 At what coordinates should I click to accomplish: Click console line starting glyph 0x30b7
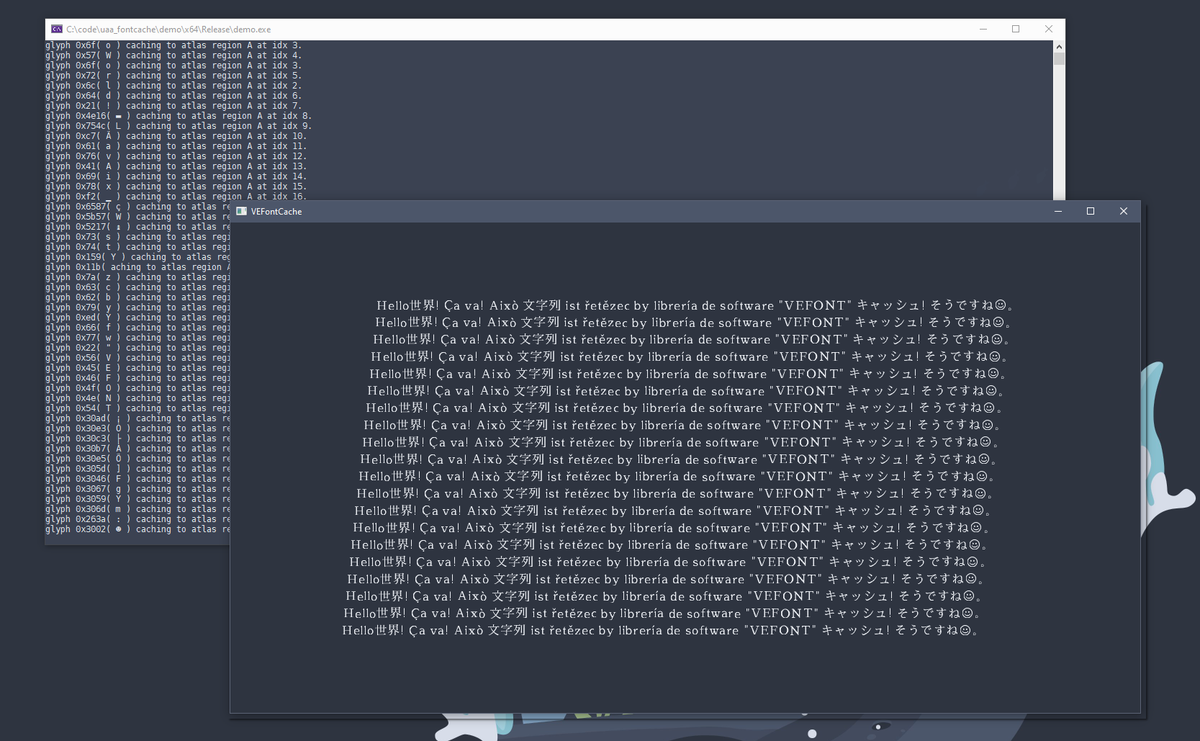coord(138,449)
